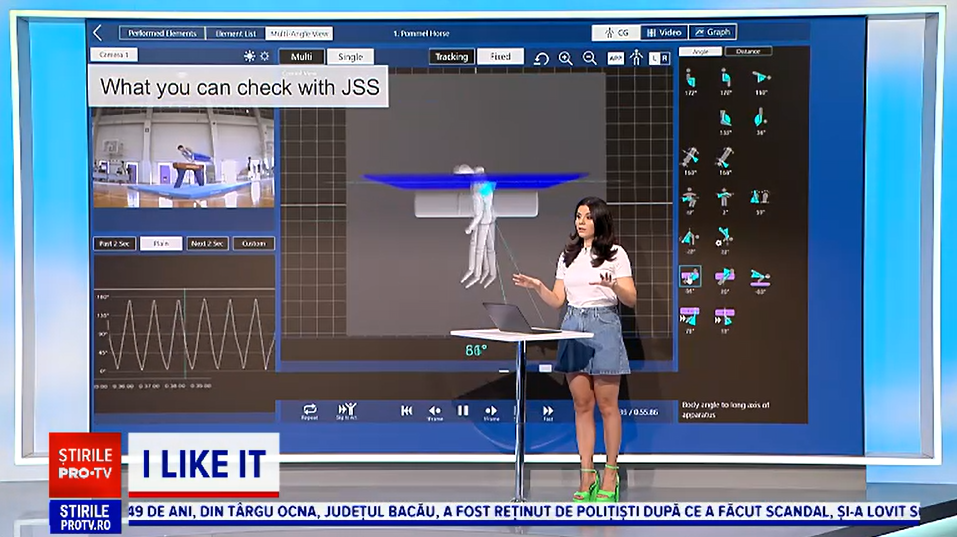Select the highlighted body-to-apparatus angle icon
The image size is (957, 537).
(690, 278)
